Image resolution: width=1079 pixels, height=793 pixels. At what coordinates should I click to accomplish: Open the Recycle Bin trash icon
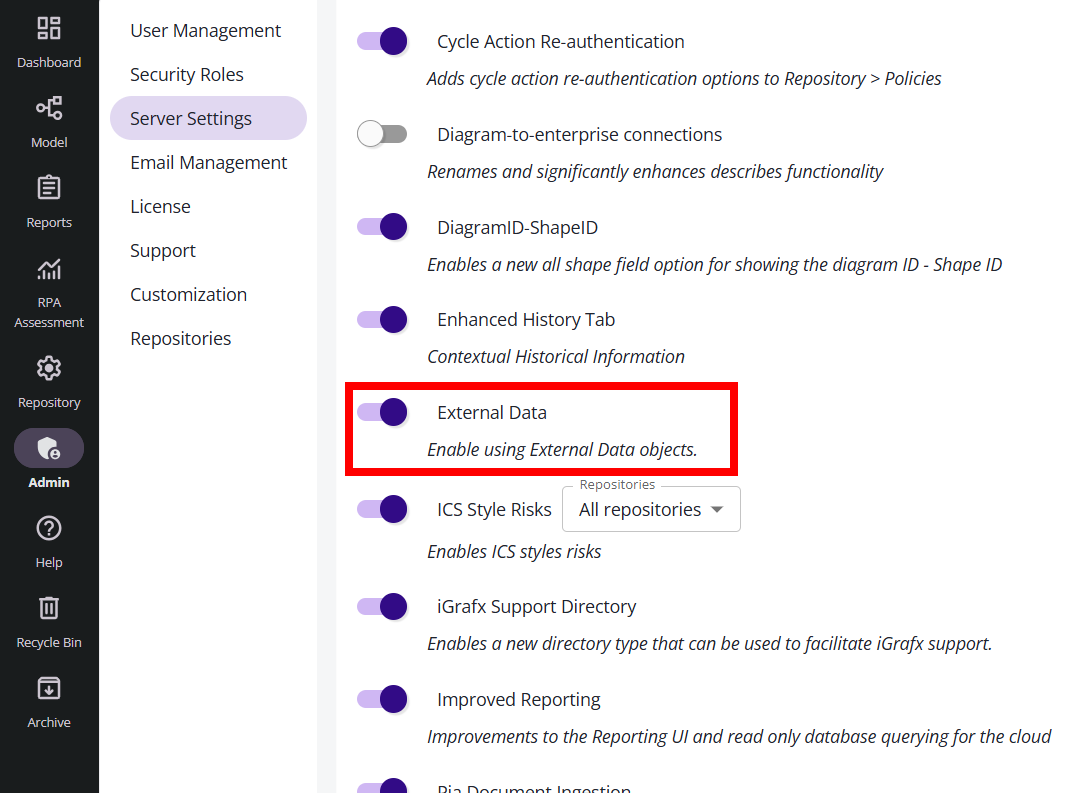pyautogui.click(x=49, y=608)
